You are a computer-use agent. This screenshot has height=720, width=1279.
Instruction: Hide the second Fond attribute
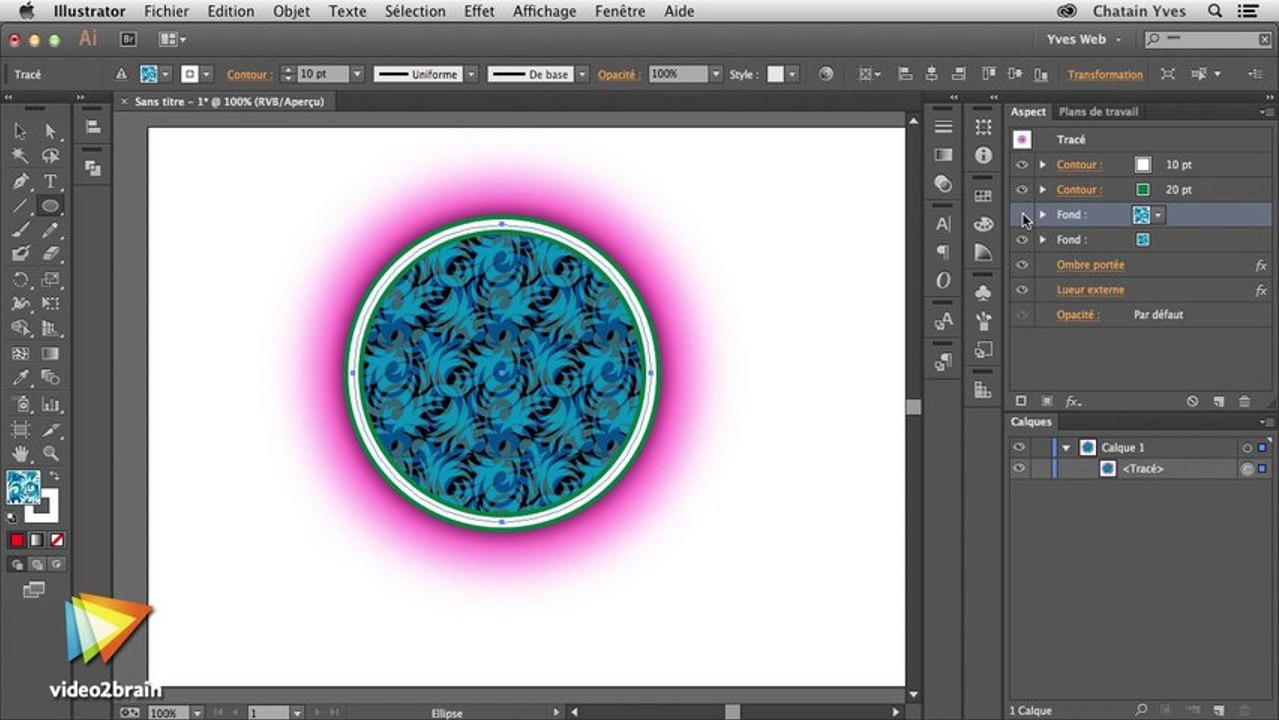point(1021,240)
